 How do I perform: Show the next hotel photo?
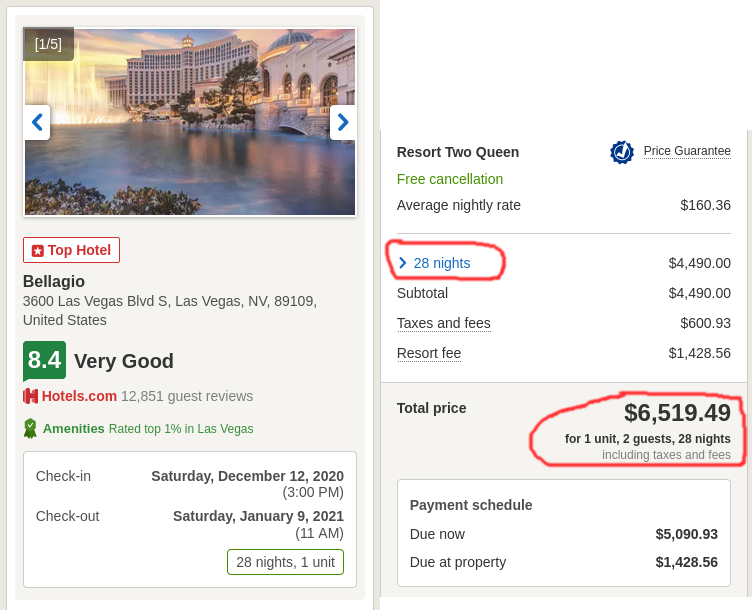342,122
